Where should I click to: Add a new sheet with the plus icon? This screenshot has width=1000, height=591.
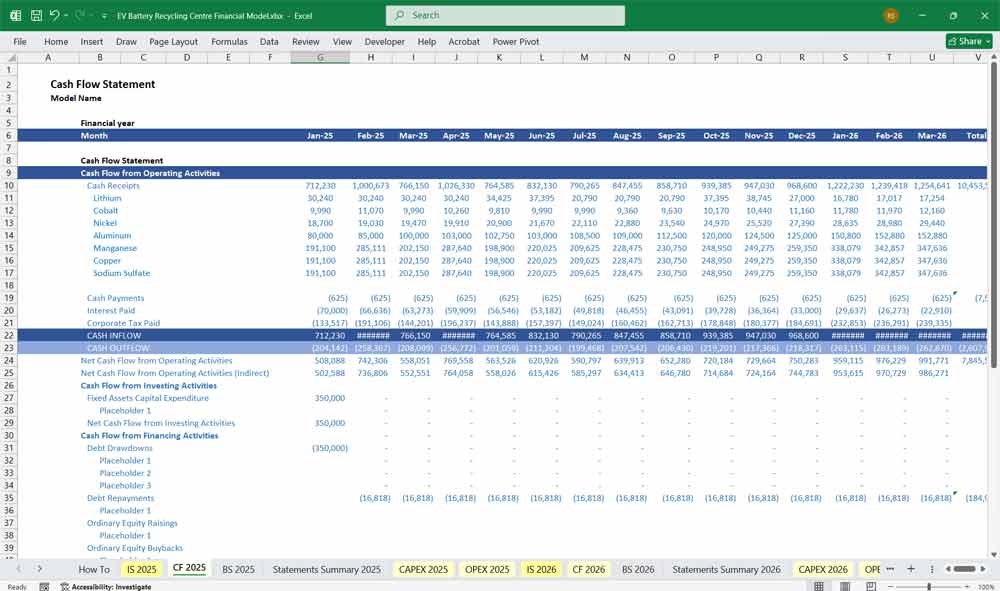910,569
